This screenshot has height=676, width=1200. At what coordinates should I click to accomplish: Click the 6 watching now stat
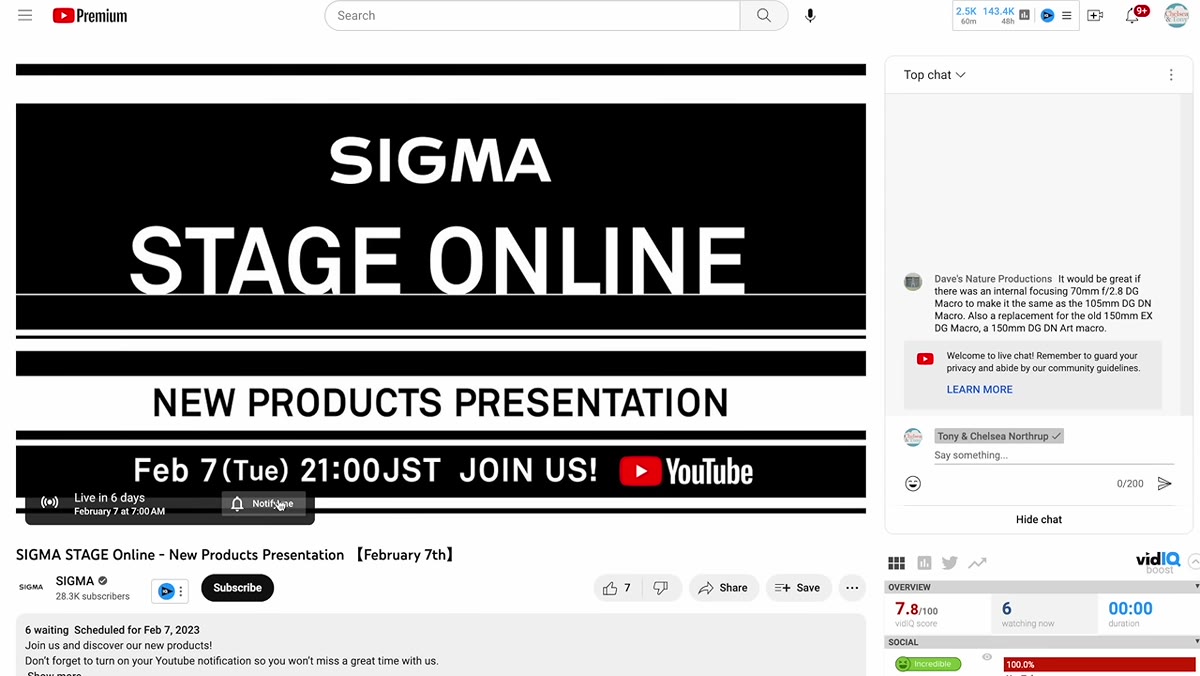click(1027, 614)
